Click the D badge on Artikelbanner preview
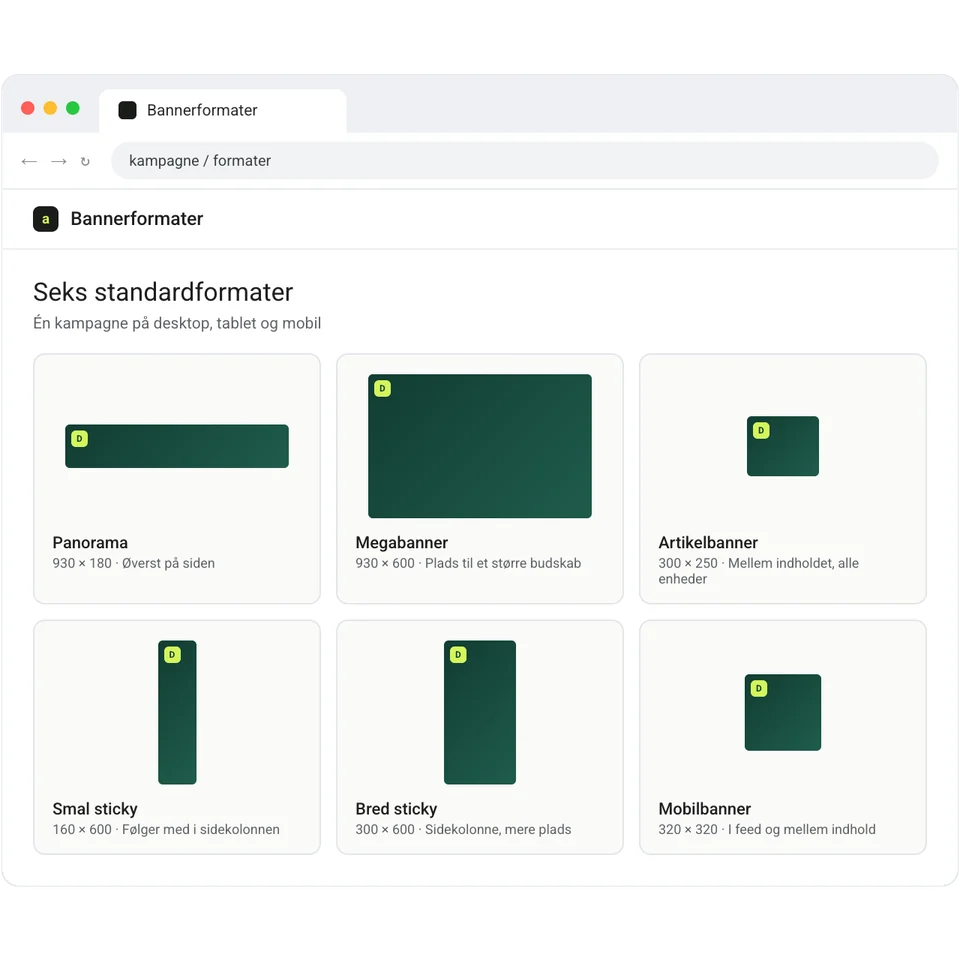The width and height of the screenshot is (960, 960). tap(761, 430)
